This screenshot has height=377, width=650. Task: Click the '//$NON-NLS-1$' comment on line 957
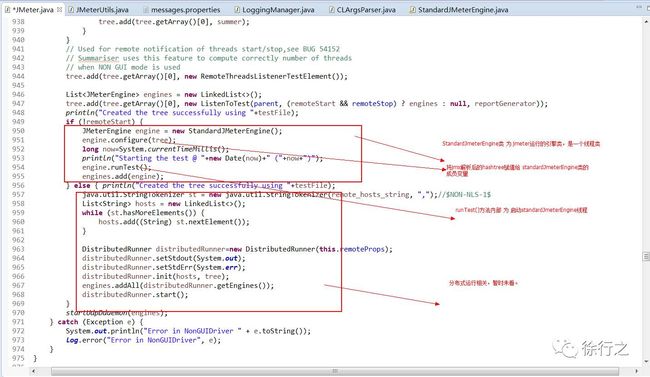[465, 195]
